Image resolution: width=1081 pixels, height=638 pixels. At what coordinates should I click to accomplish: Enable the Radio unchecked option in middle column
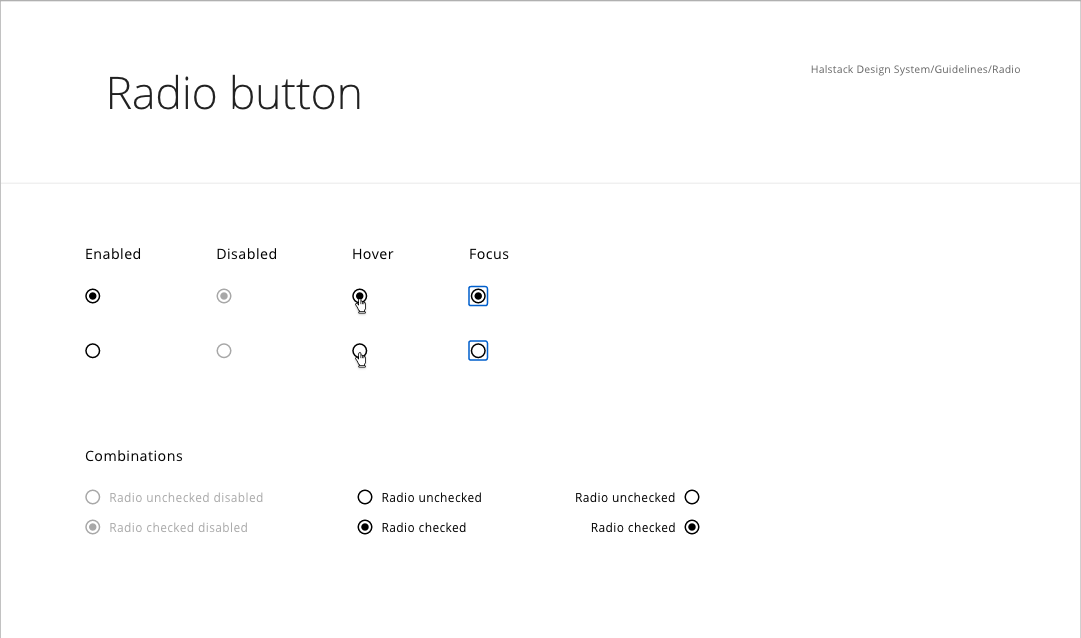[x=364, y=497]
